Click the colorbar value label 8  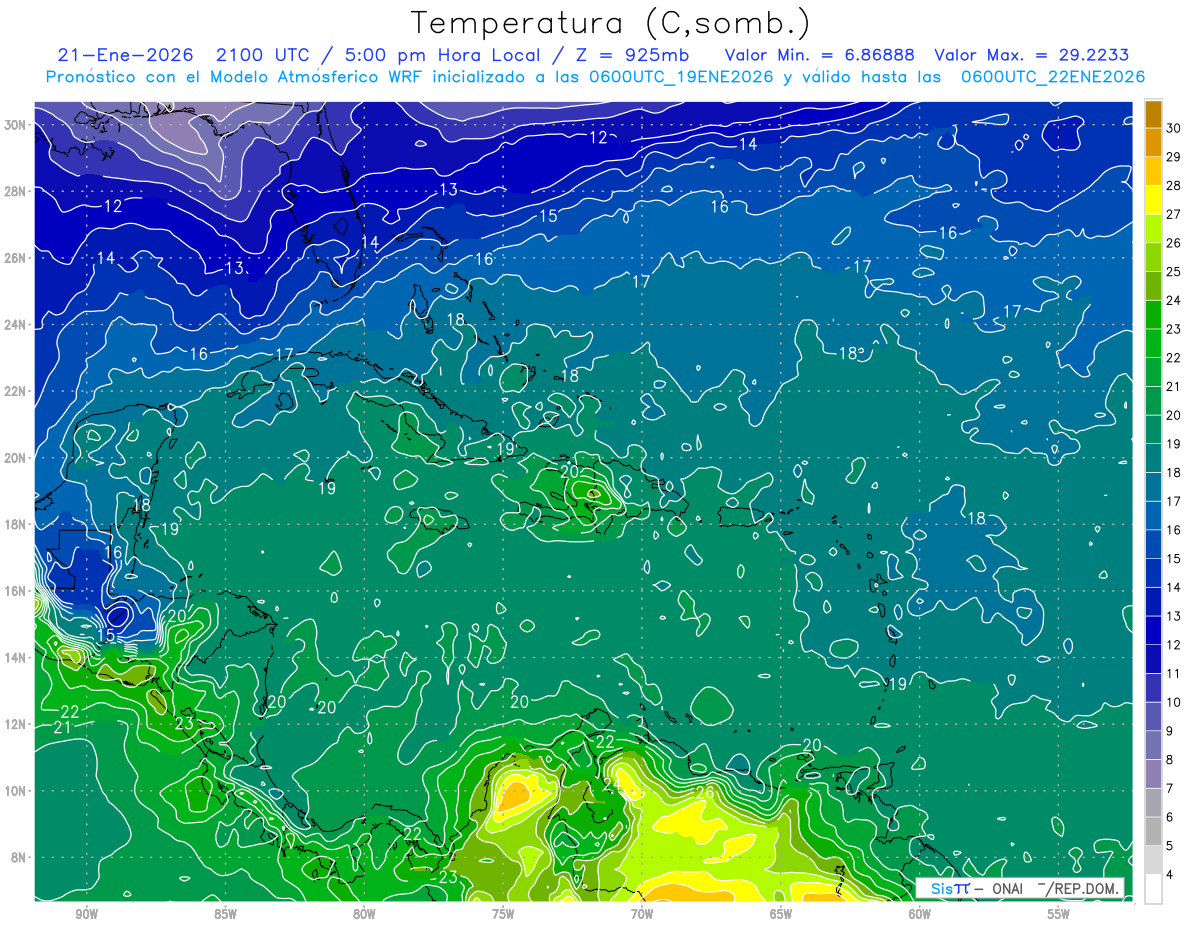pos(1171,760)
